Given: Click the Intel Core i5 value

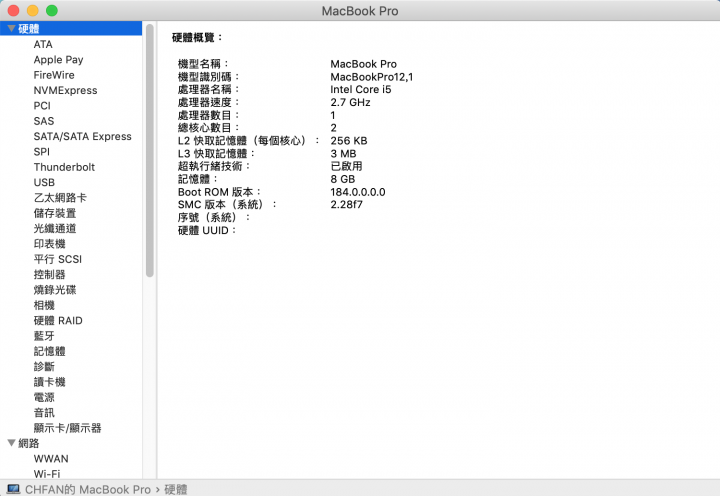Looking at the screenshot, I should tap(360, 90).
